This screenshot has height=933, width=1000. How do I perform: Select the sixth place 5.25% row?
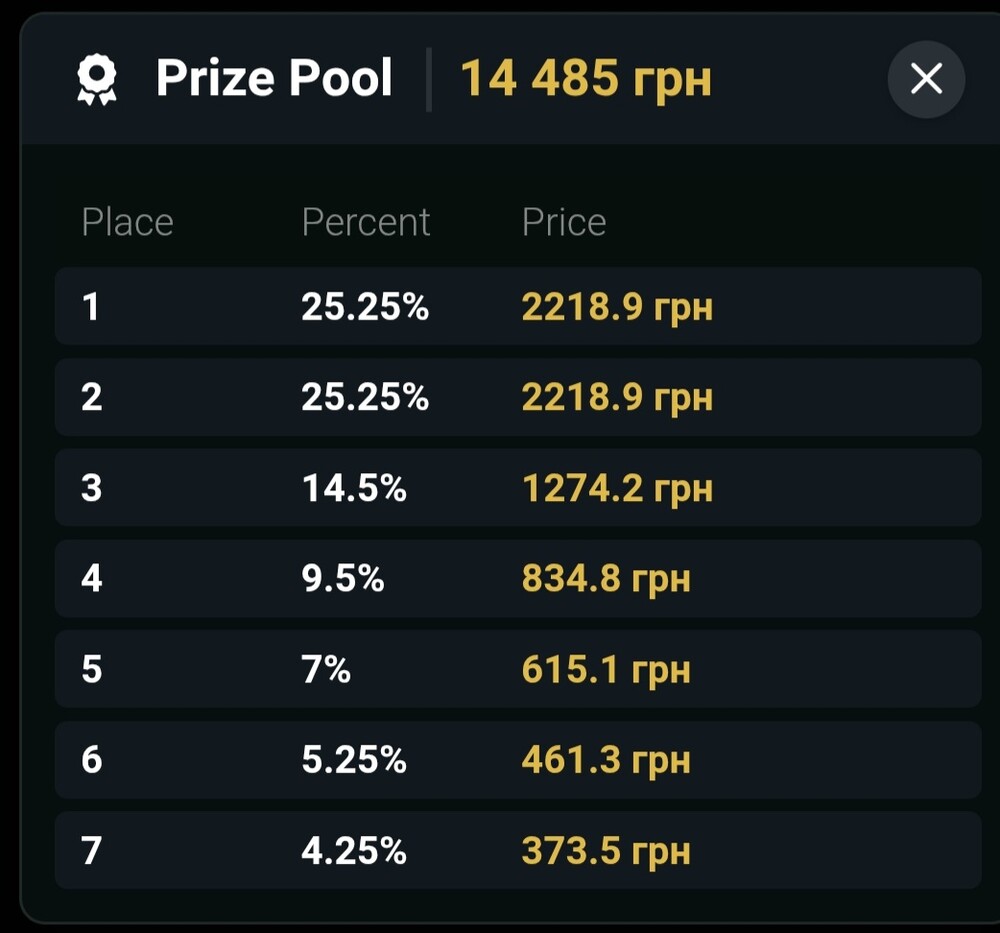click(518, 760)
